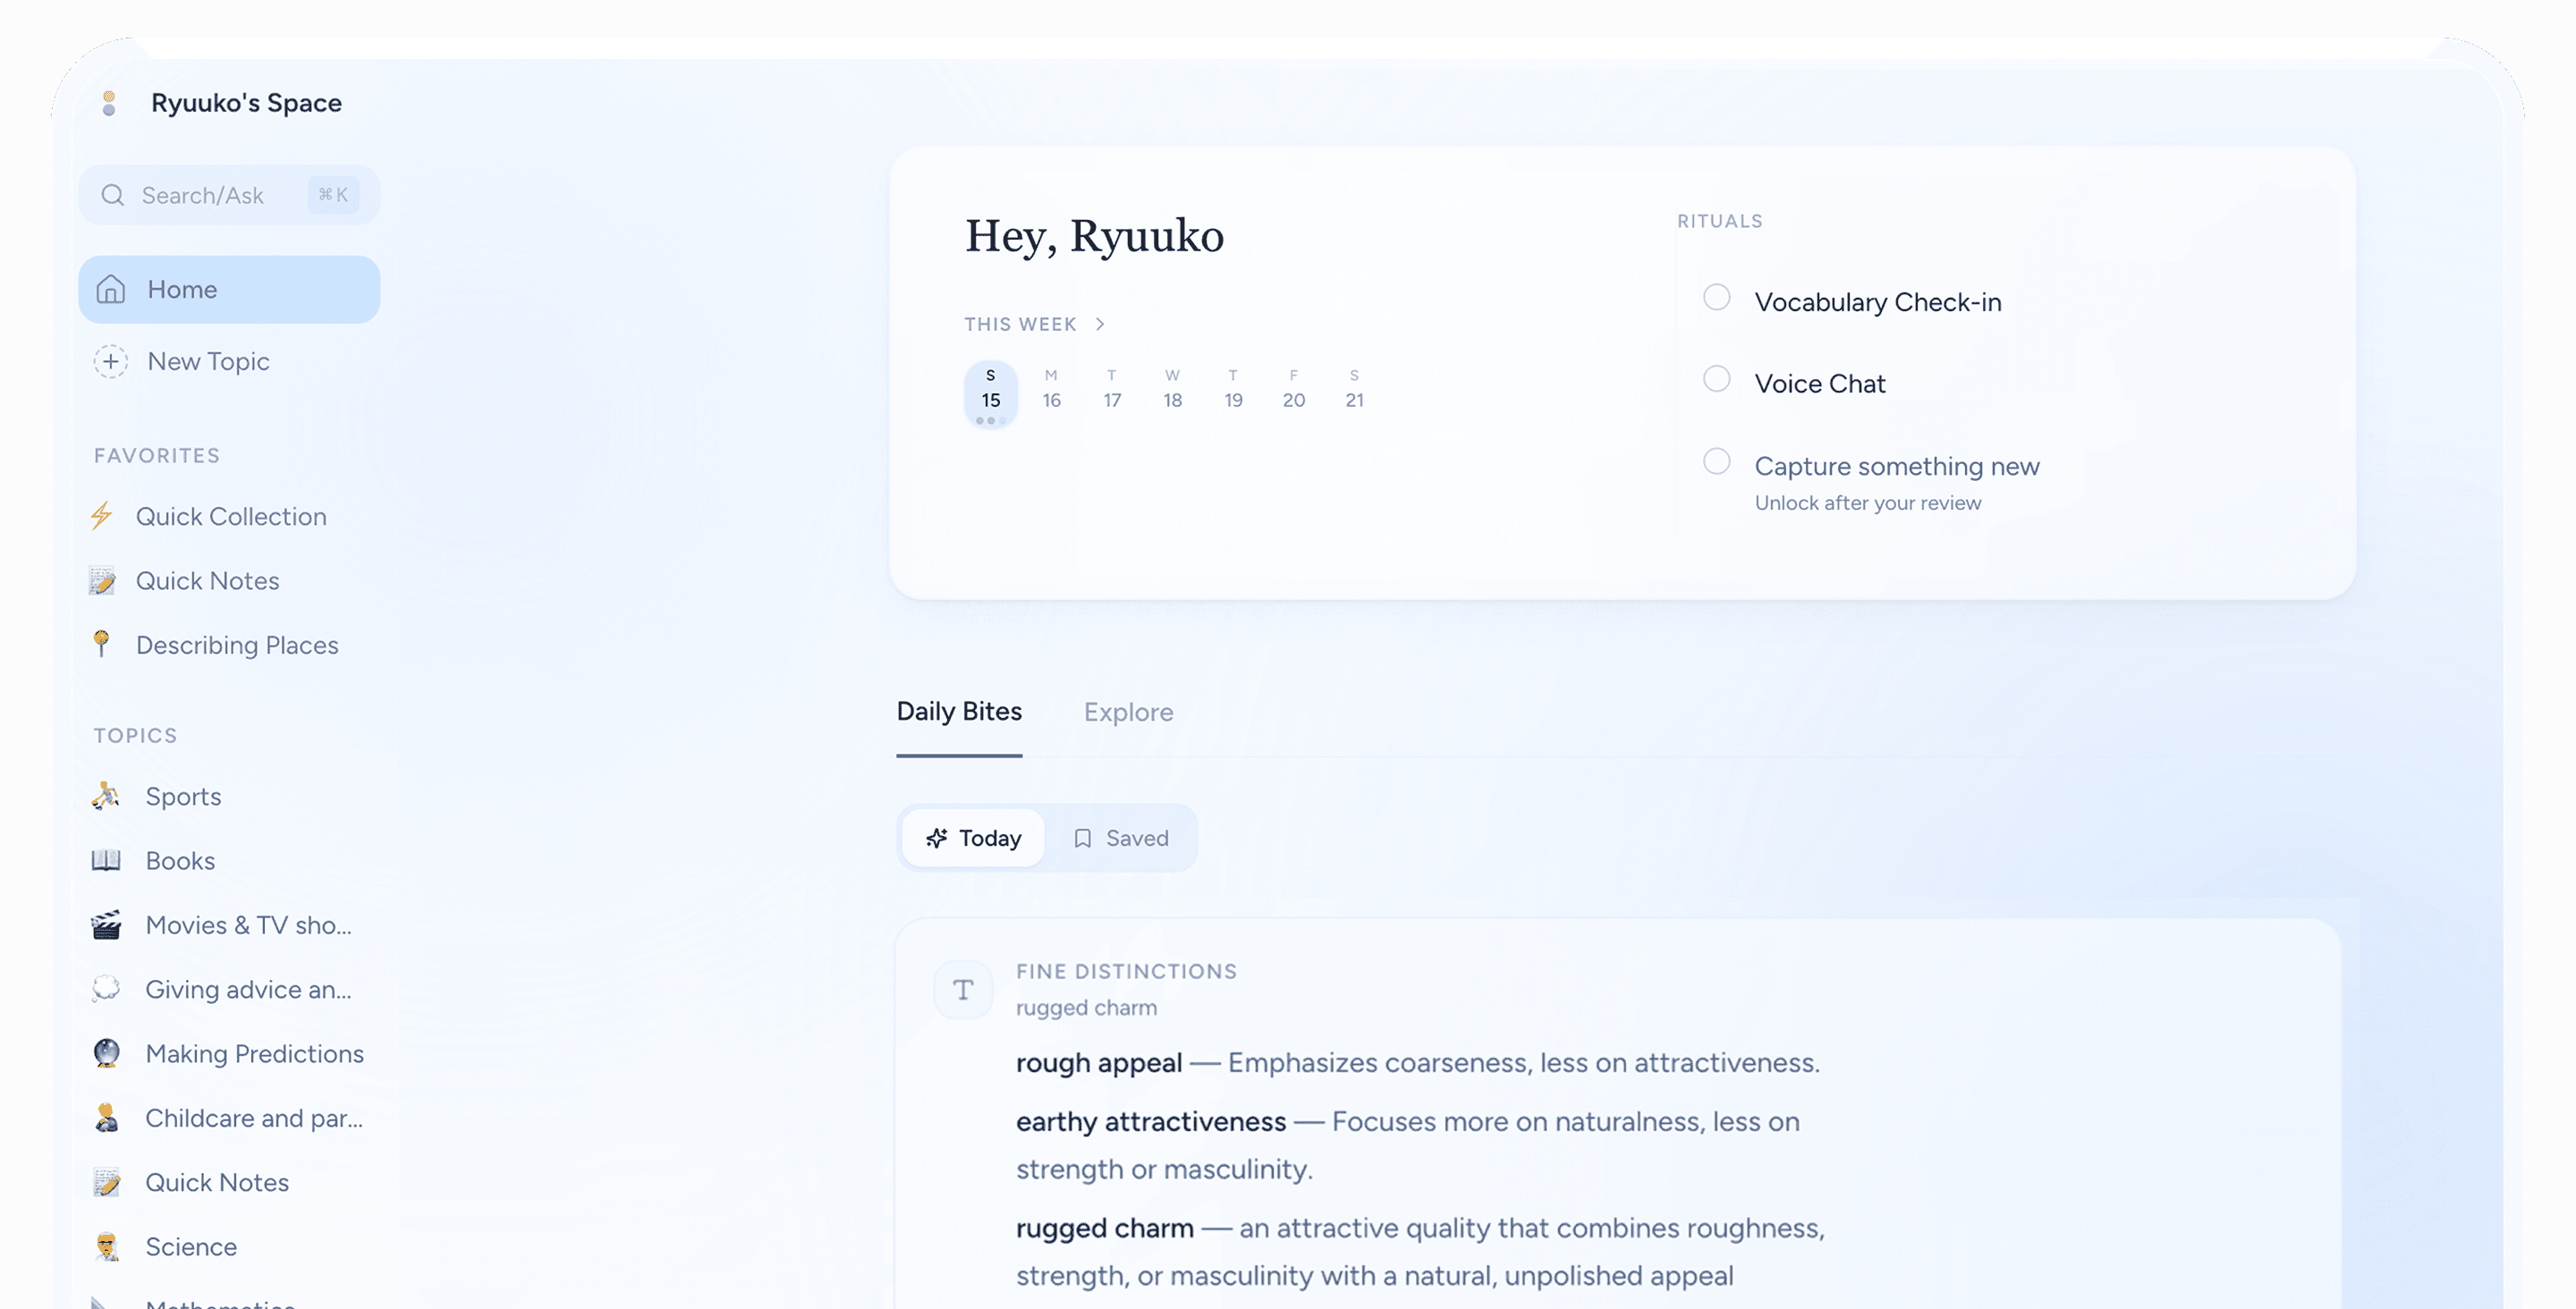This screenshot has height=1309, width=2576.
Task: Check off the Vocabulary Check-in ritual
Action: coord(1716,297)
